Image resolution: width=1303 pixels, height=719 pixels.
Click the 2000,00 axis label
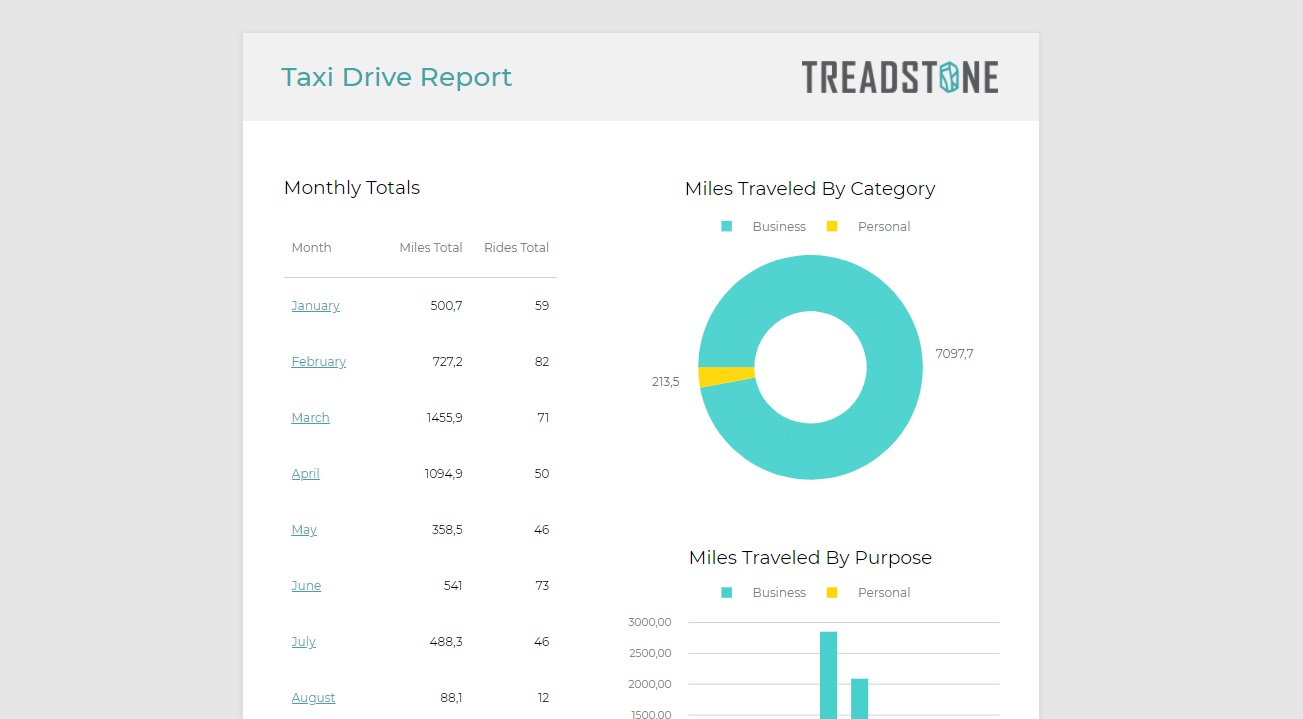coord(649,684)
